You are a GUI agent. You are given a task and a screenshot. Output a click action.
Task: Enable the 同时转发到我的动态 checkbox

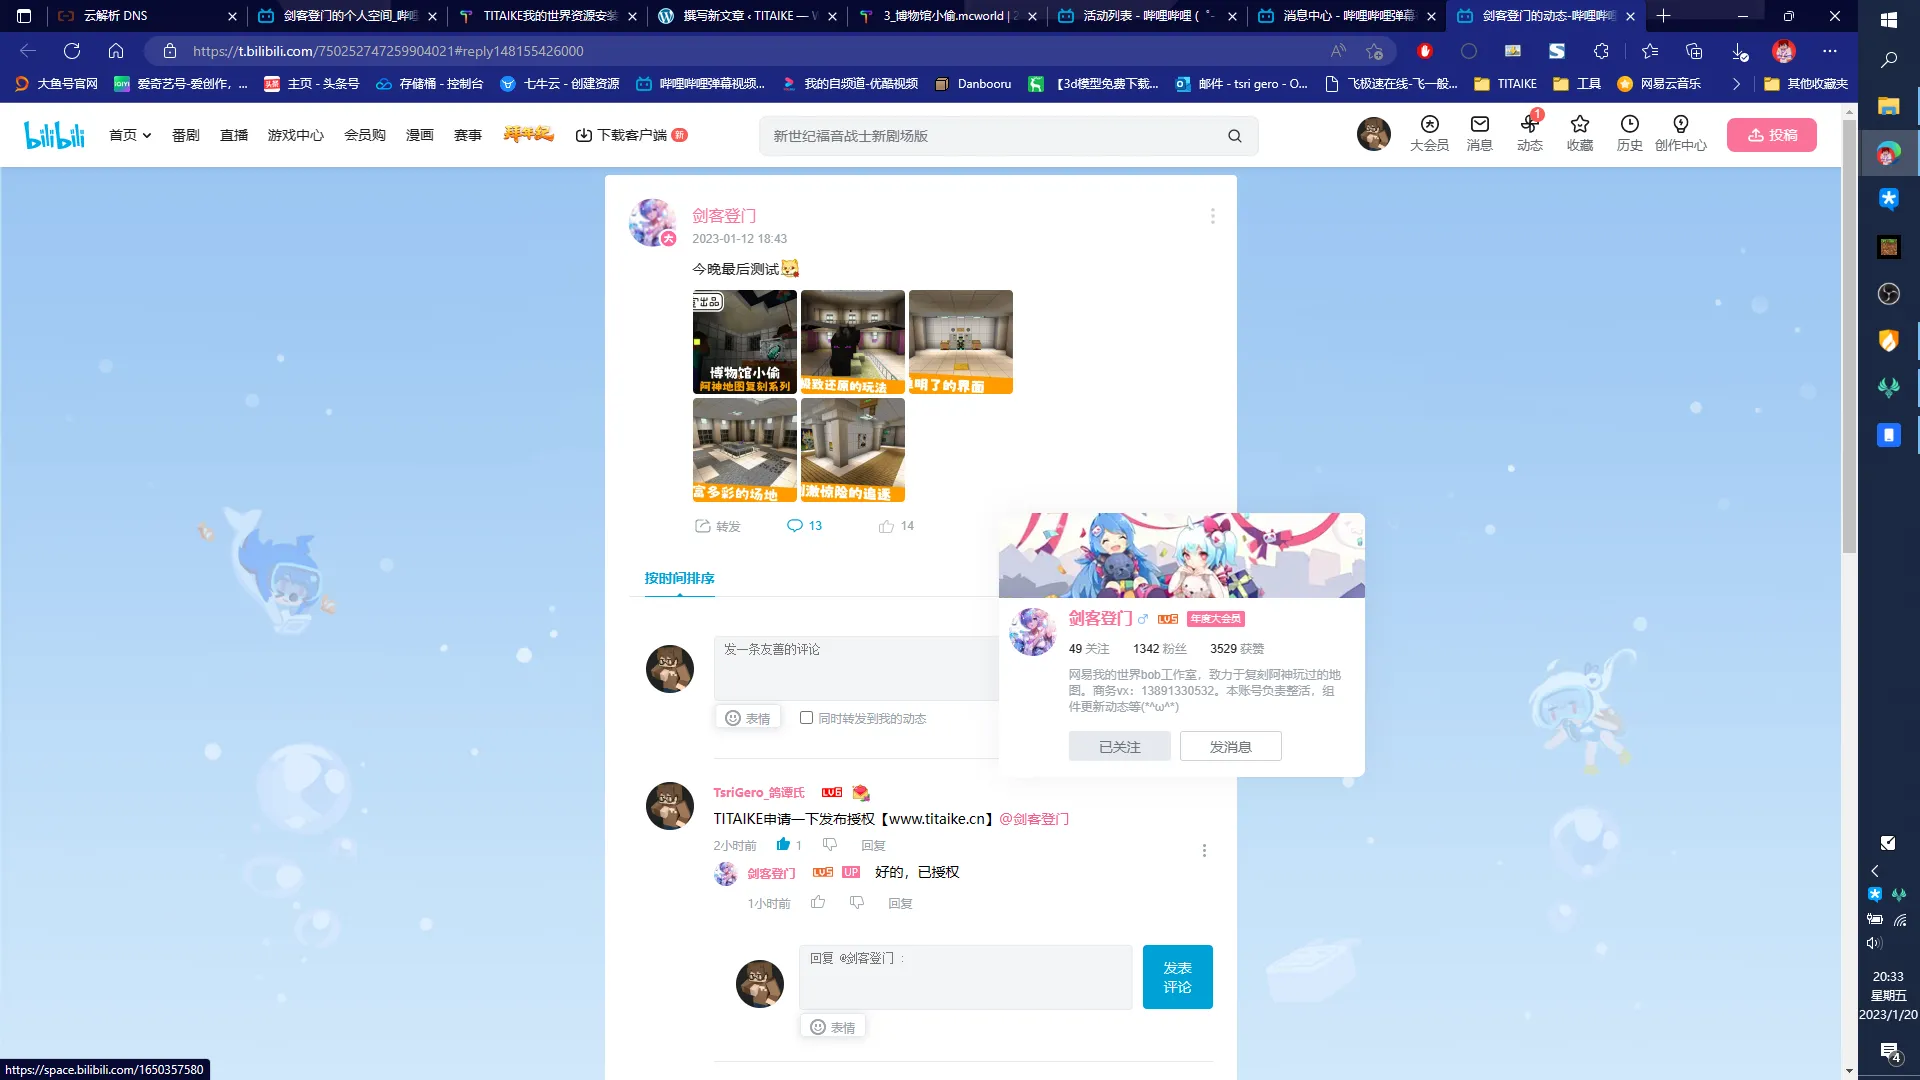(x=806, y=717)
